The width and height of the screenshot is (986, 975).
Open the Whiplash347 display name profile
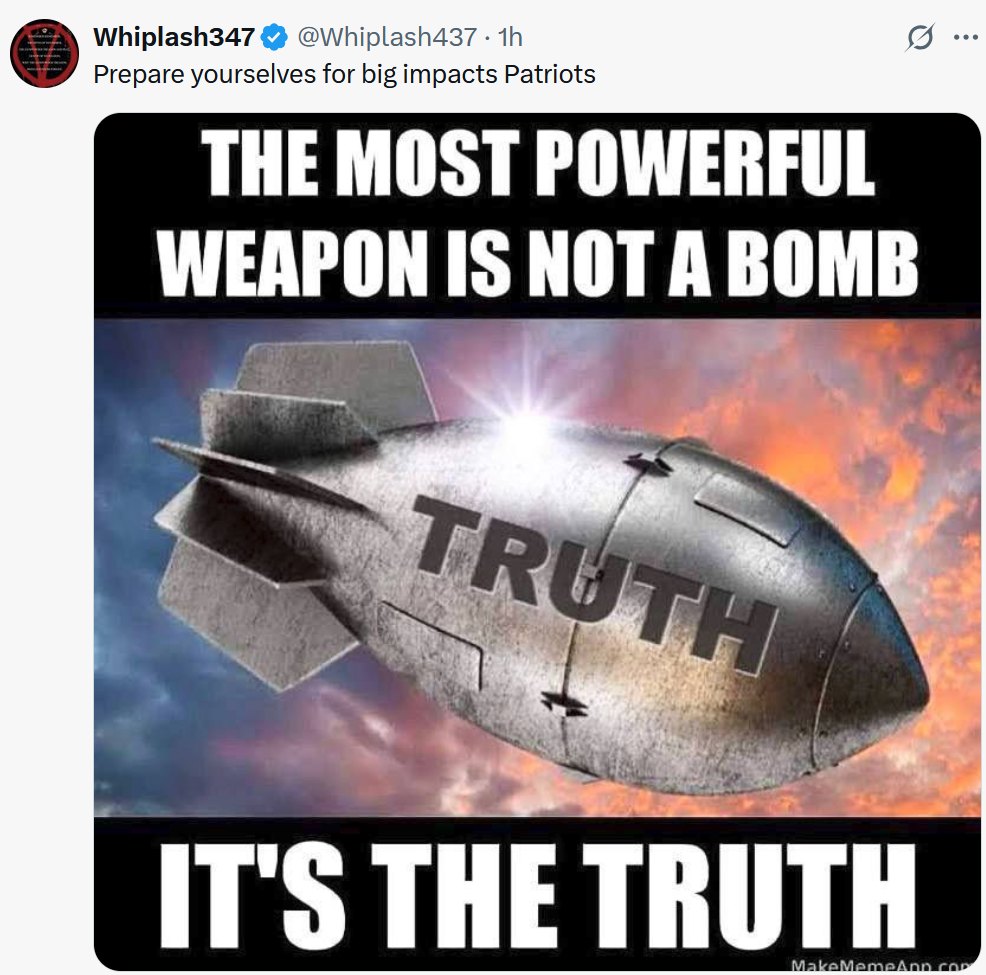click(174, 37)
